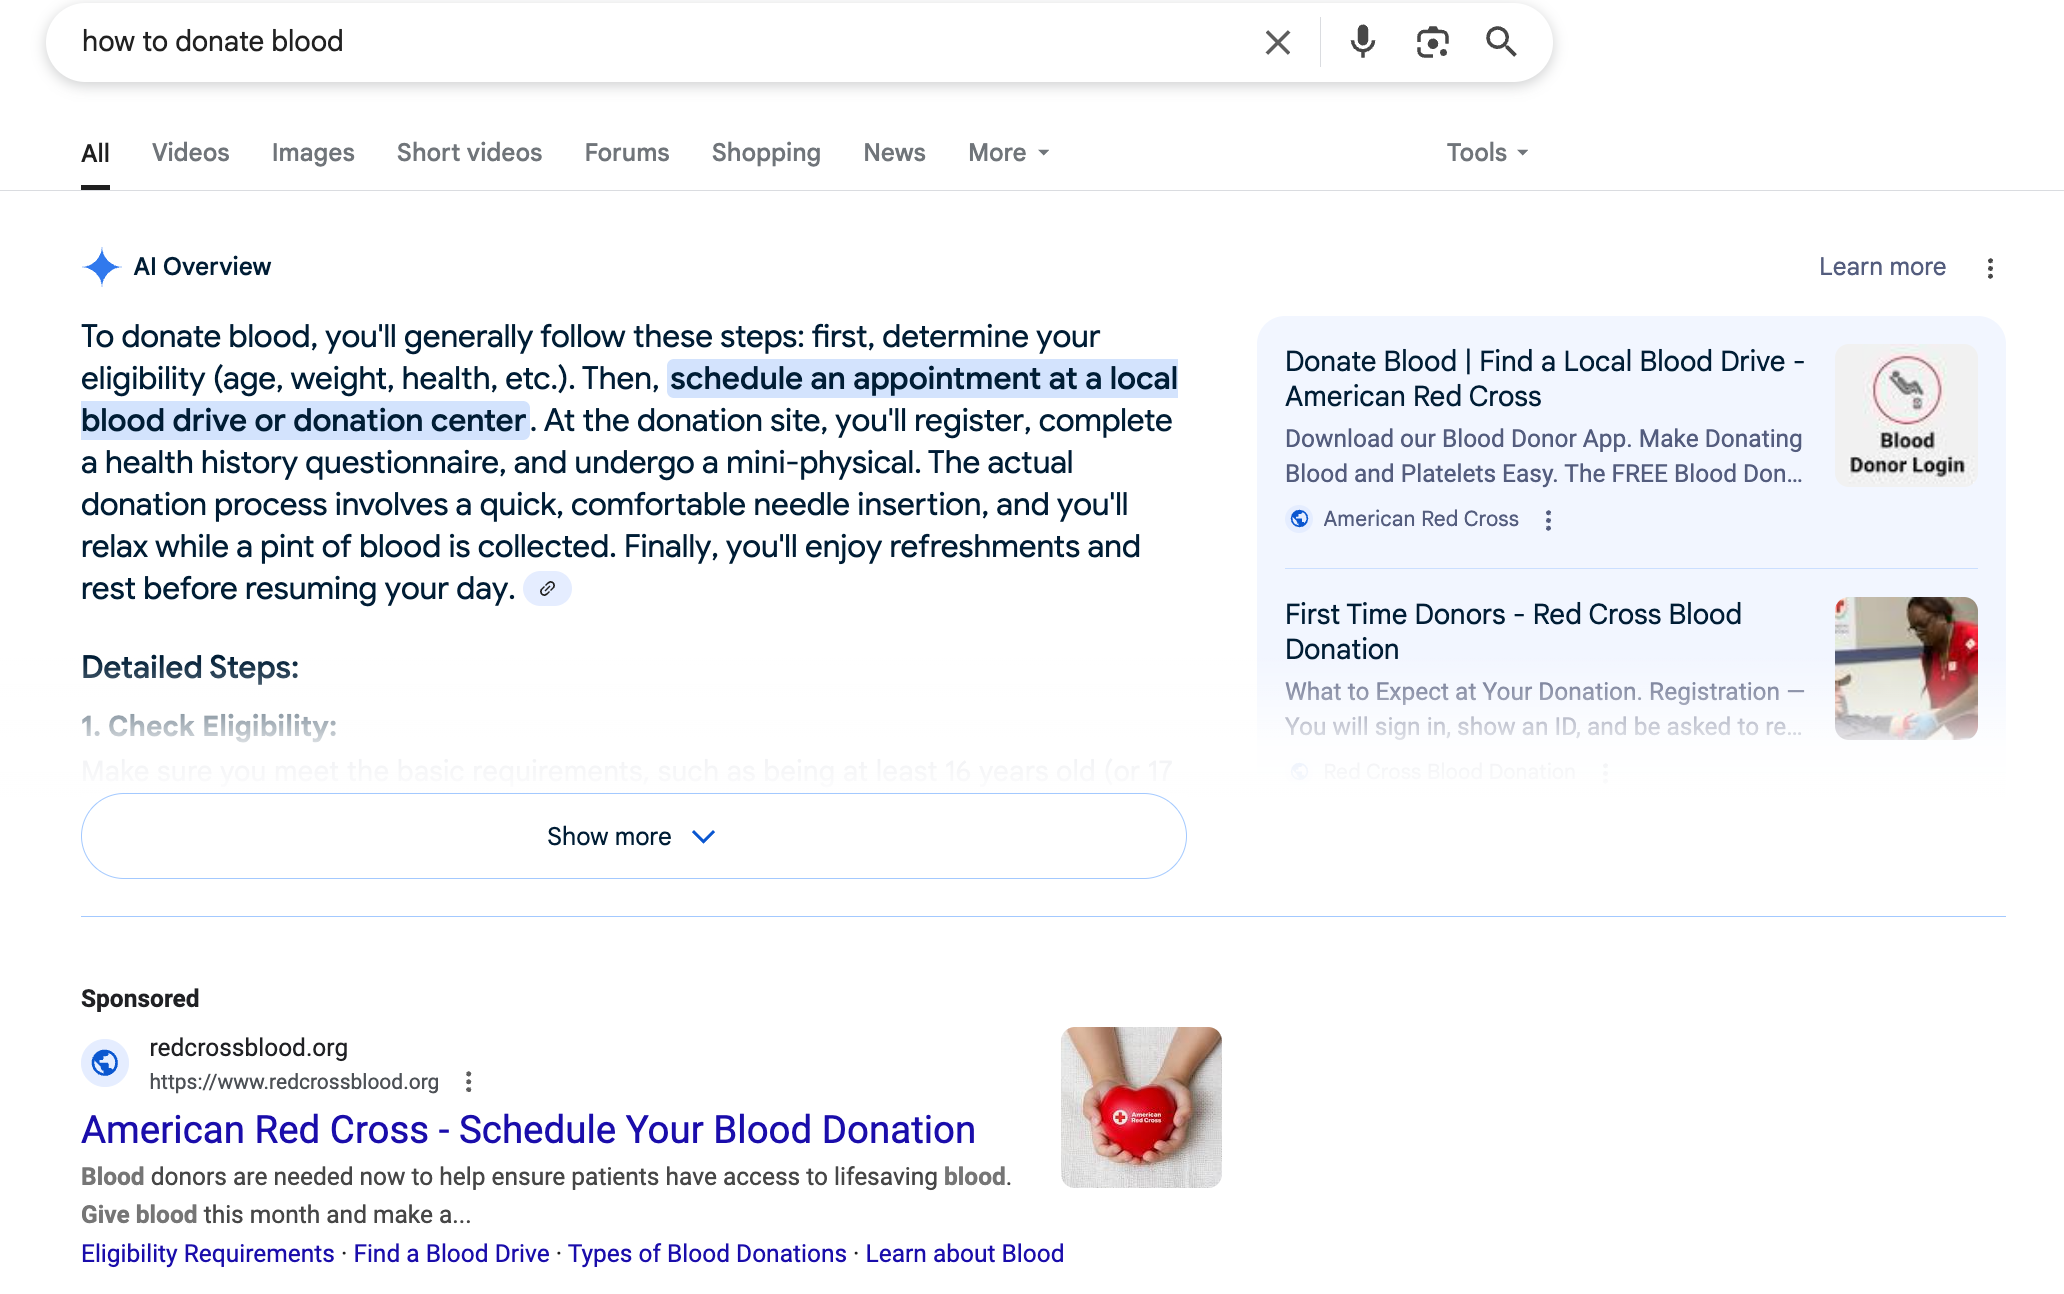
Task: Start voice search with microphone icon
Action: click(1362, 42)
